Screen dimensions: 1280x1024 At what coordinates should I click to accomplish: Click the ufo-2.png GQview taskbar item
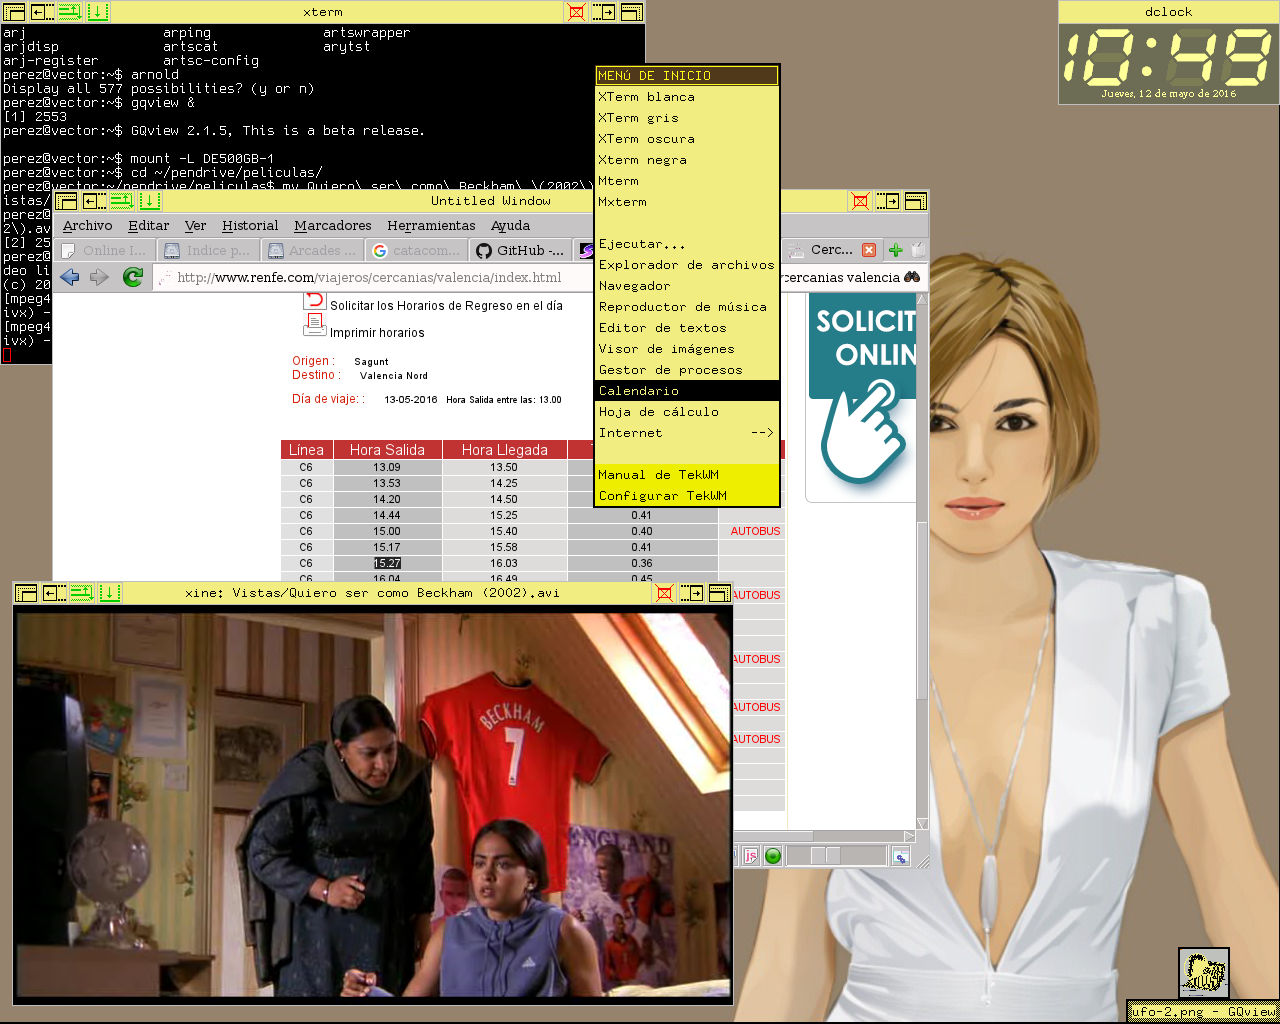(x=1203, y=1011)
